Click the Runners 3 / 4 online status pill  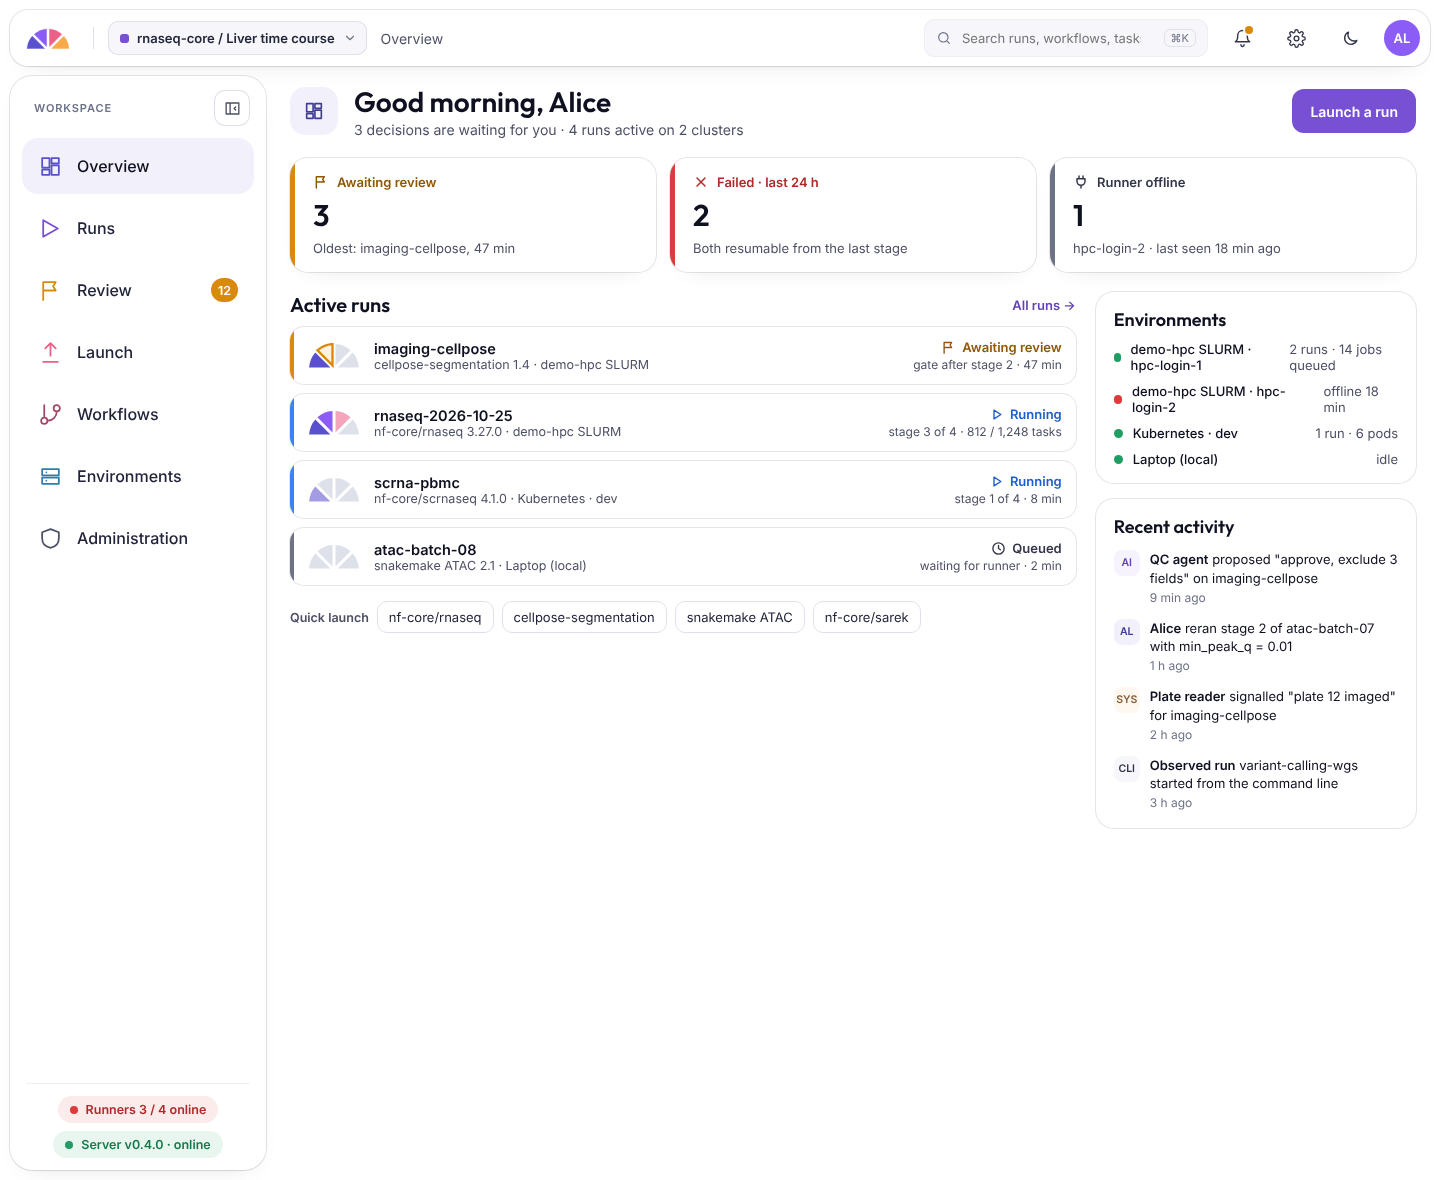(138, 1110)
